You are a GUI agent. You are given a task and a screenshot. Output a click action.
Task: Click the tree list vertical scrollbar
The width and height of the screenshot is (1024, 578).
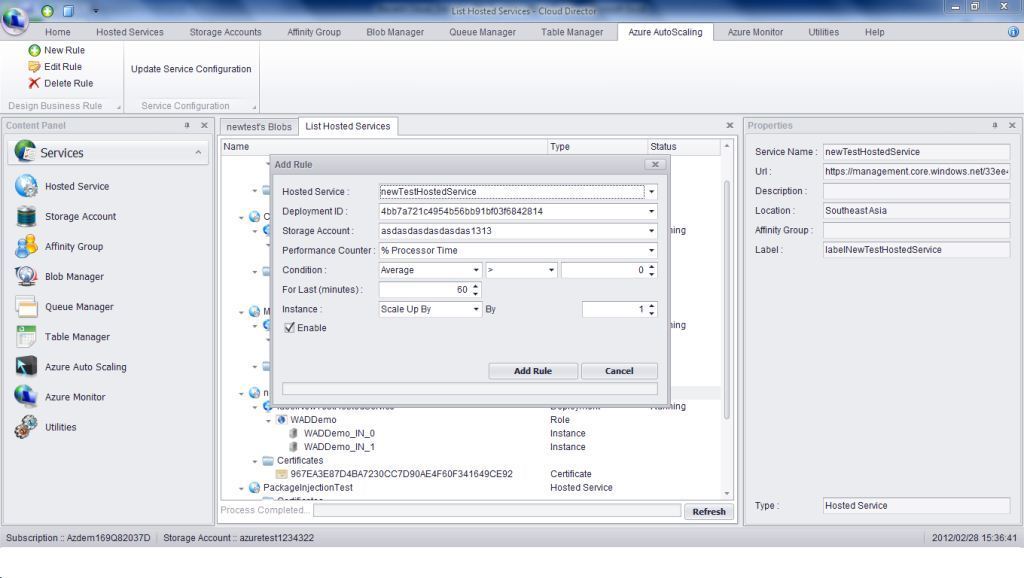(x=726, y=300)
